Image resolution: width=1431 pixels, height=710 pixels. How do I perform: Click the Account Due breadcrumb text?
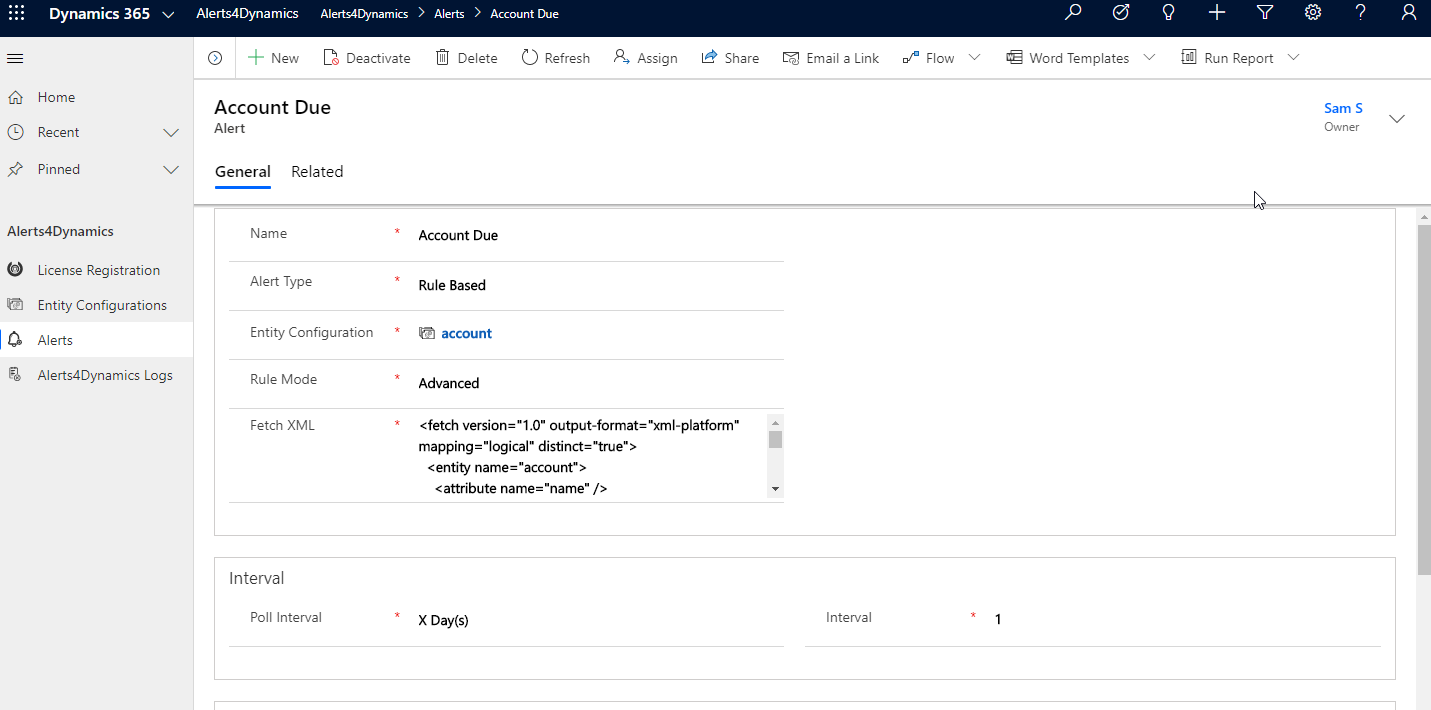pos(524,14)
